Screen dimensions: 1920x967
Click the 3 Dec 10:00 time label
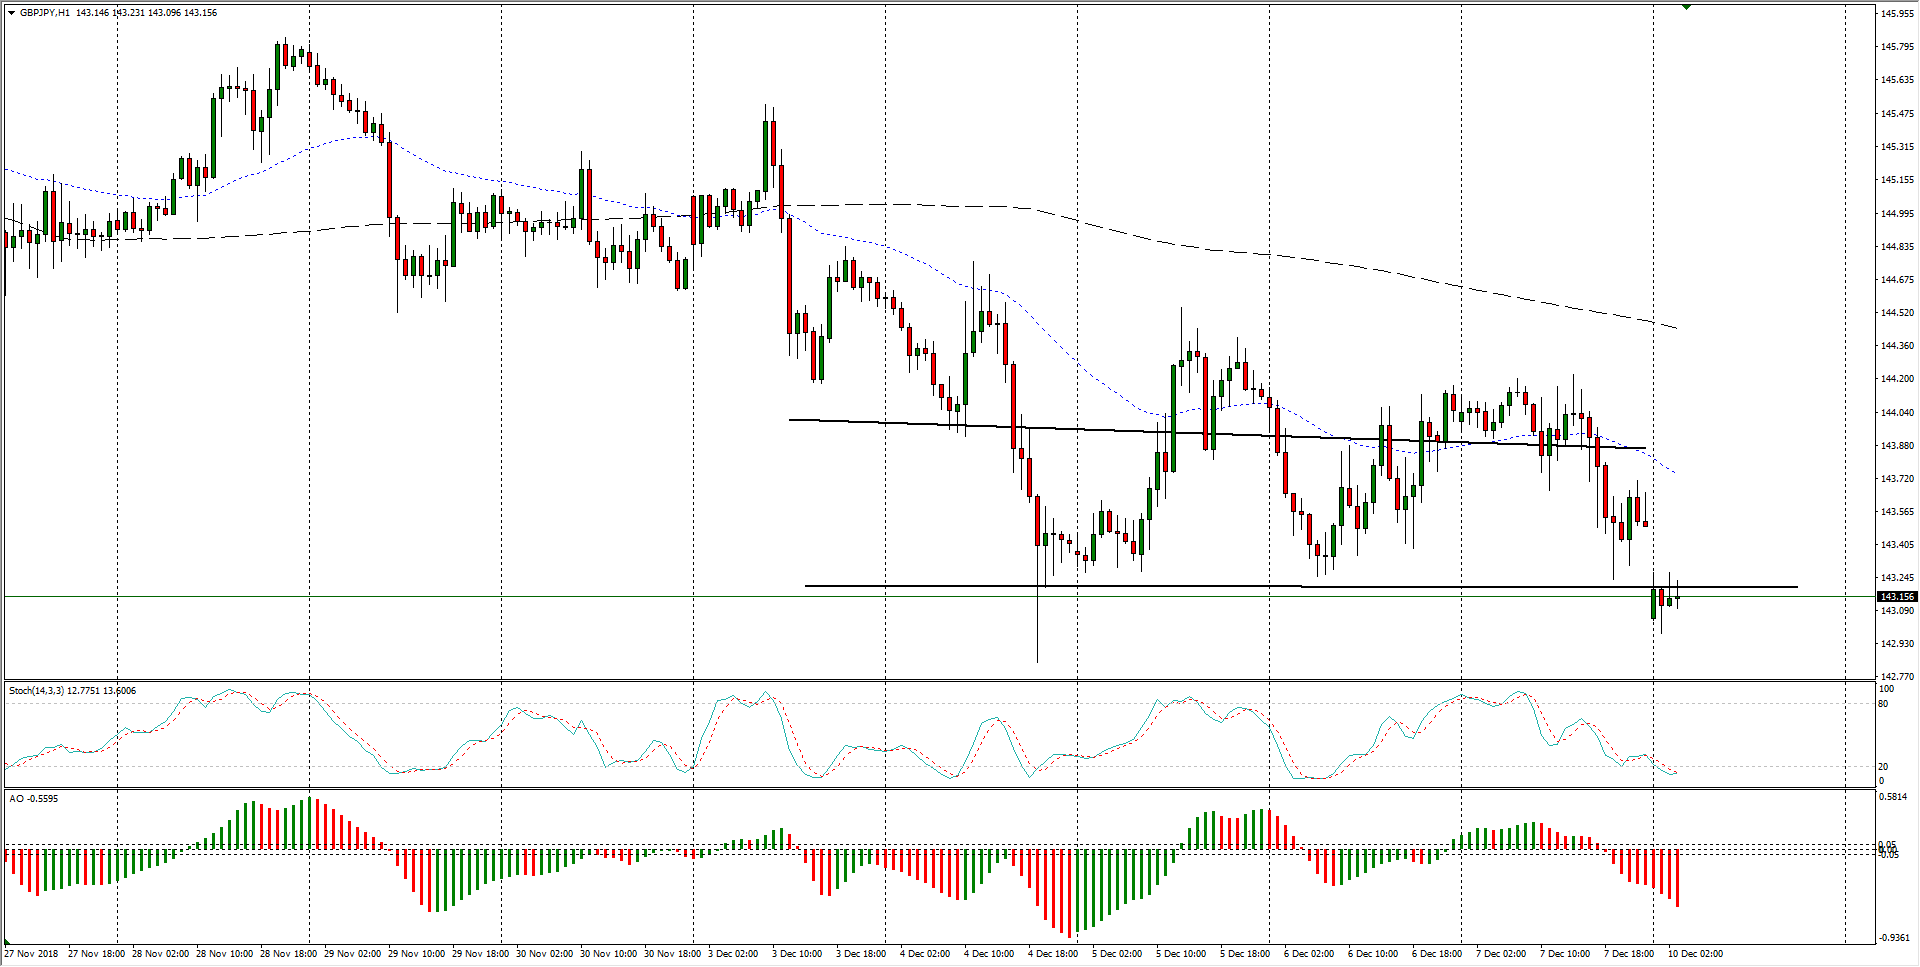797,954
